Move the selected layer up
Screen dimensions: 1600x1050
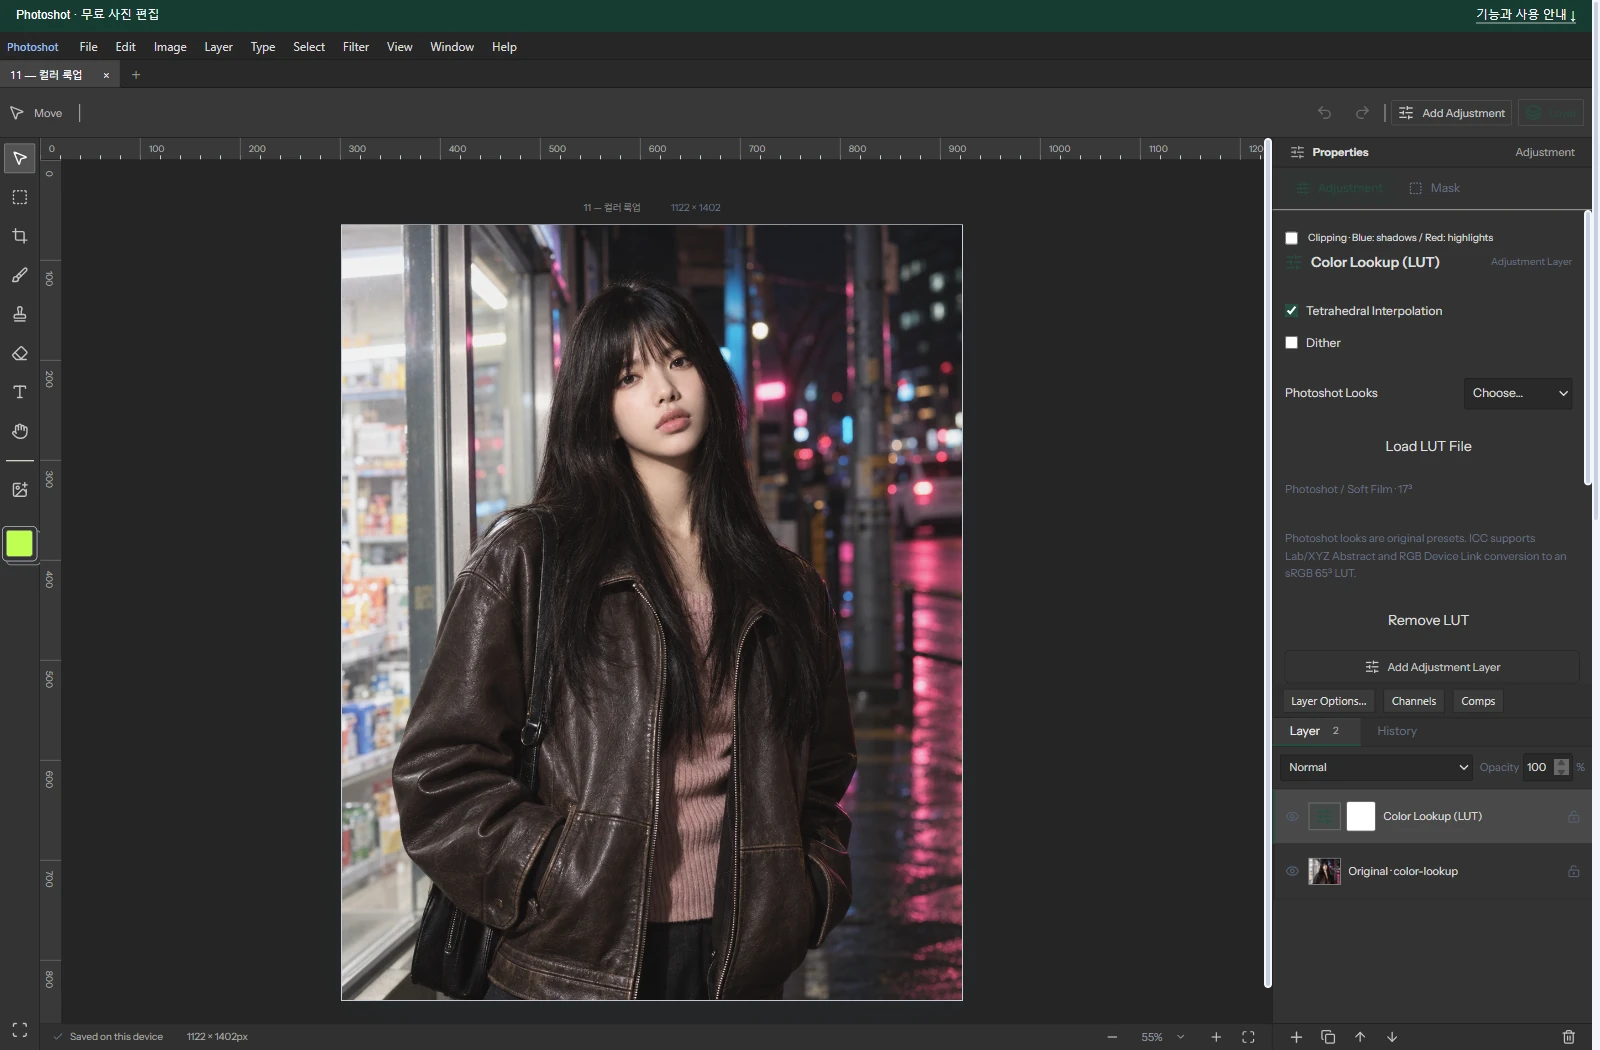tap(1360, 1037)
